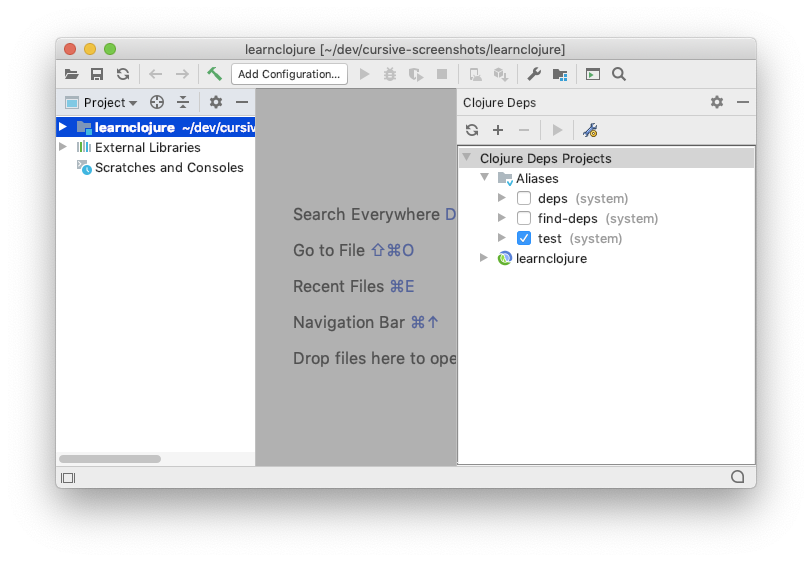Image resolution: width=812 pixels, height=562 pixels.
Task: Select the find-deps alias label
Action: [x=568, y=219]
